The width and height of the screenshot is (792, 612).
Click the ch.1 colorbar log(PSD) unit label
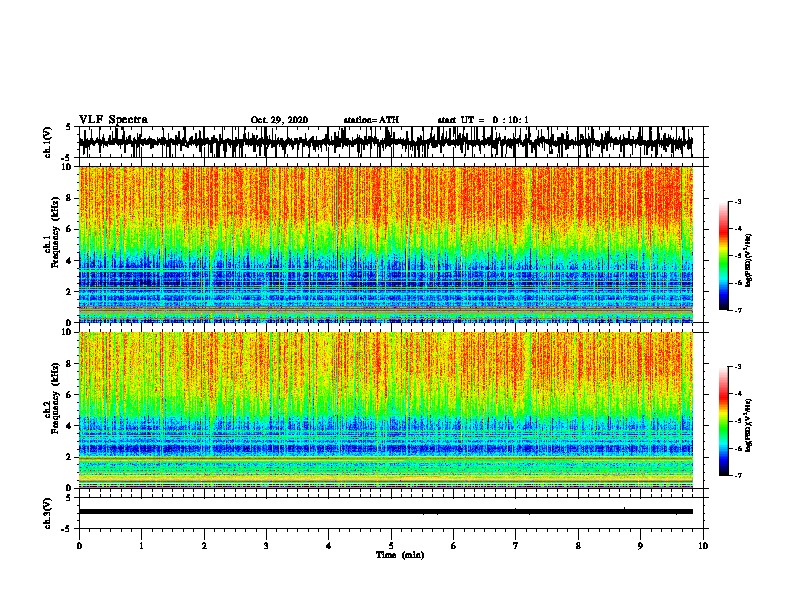(749, 260)
